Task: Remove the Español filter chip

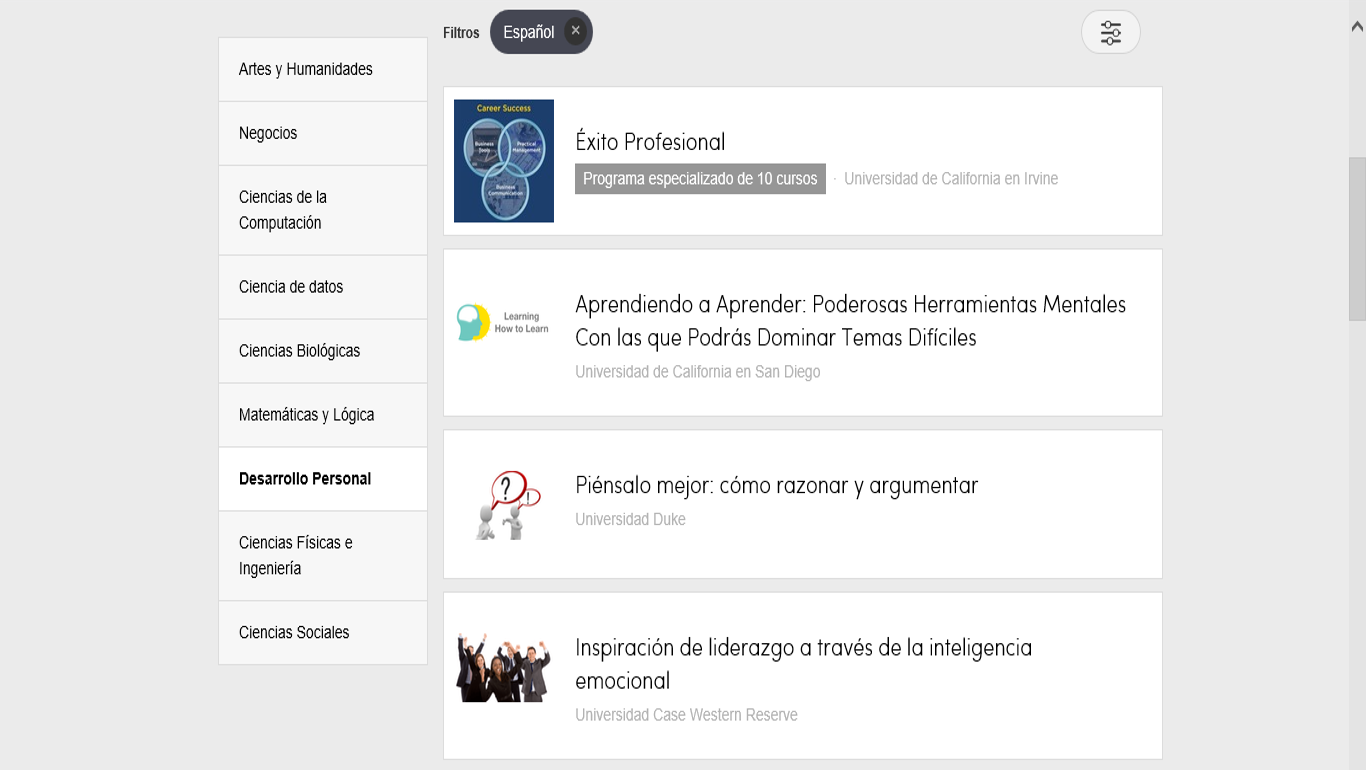Action: point(575,31)
